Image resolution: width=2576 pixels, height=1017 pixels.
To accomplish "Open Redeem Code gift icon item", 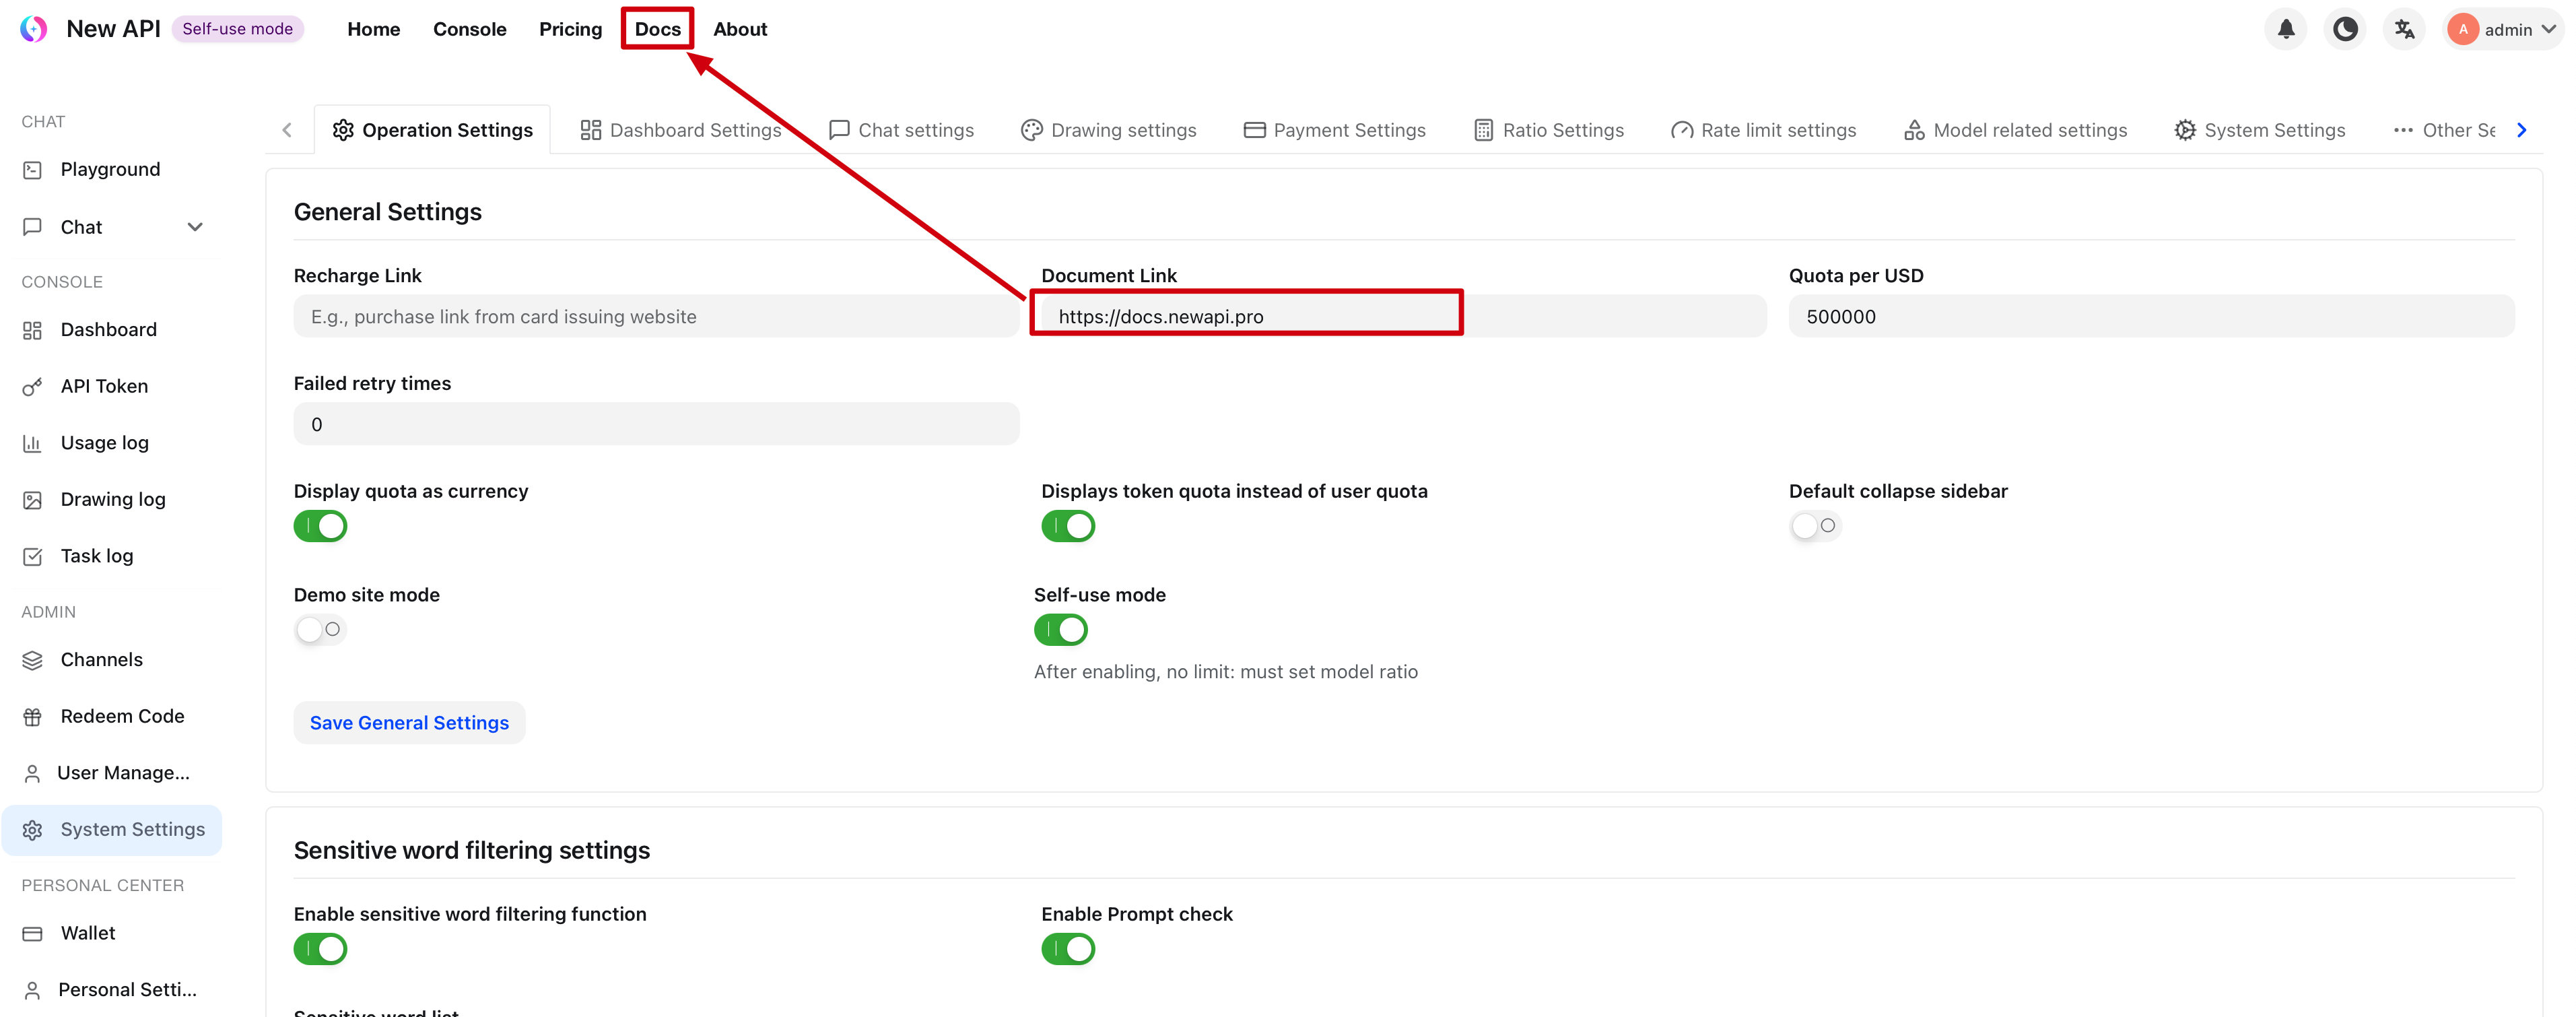I will 122,716.
